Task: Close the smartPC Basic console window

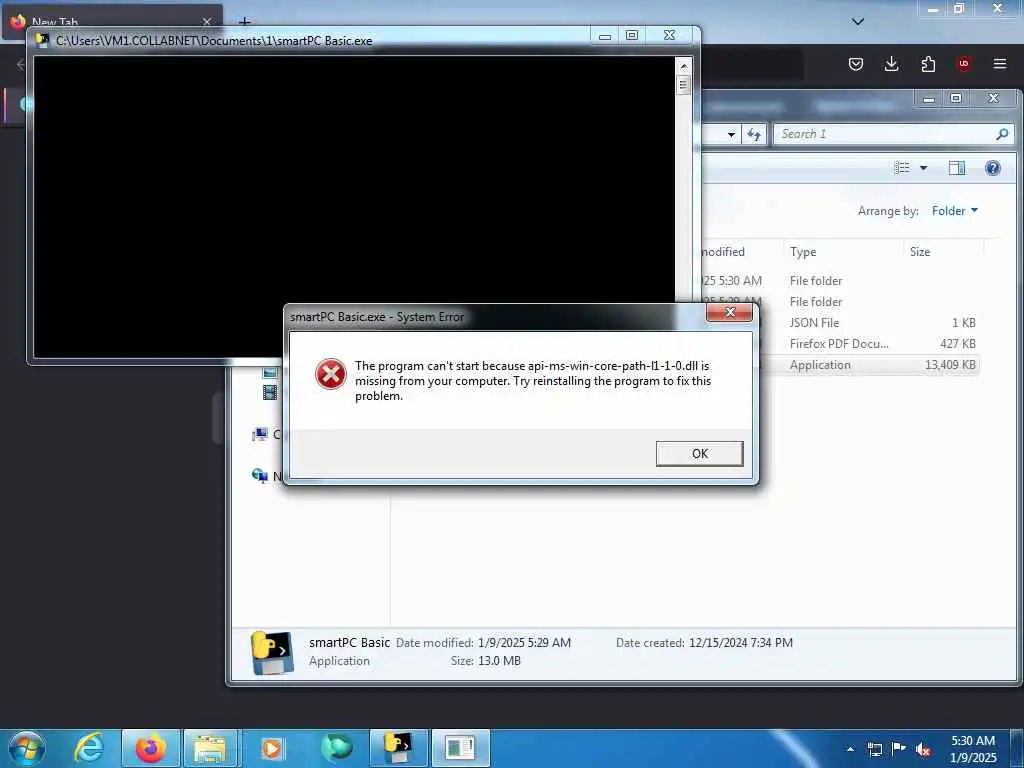Action: pyautogui.click(x=669, y=35)
